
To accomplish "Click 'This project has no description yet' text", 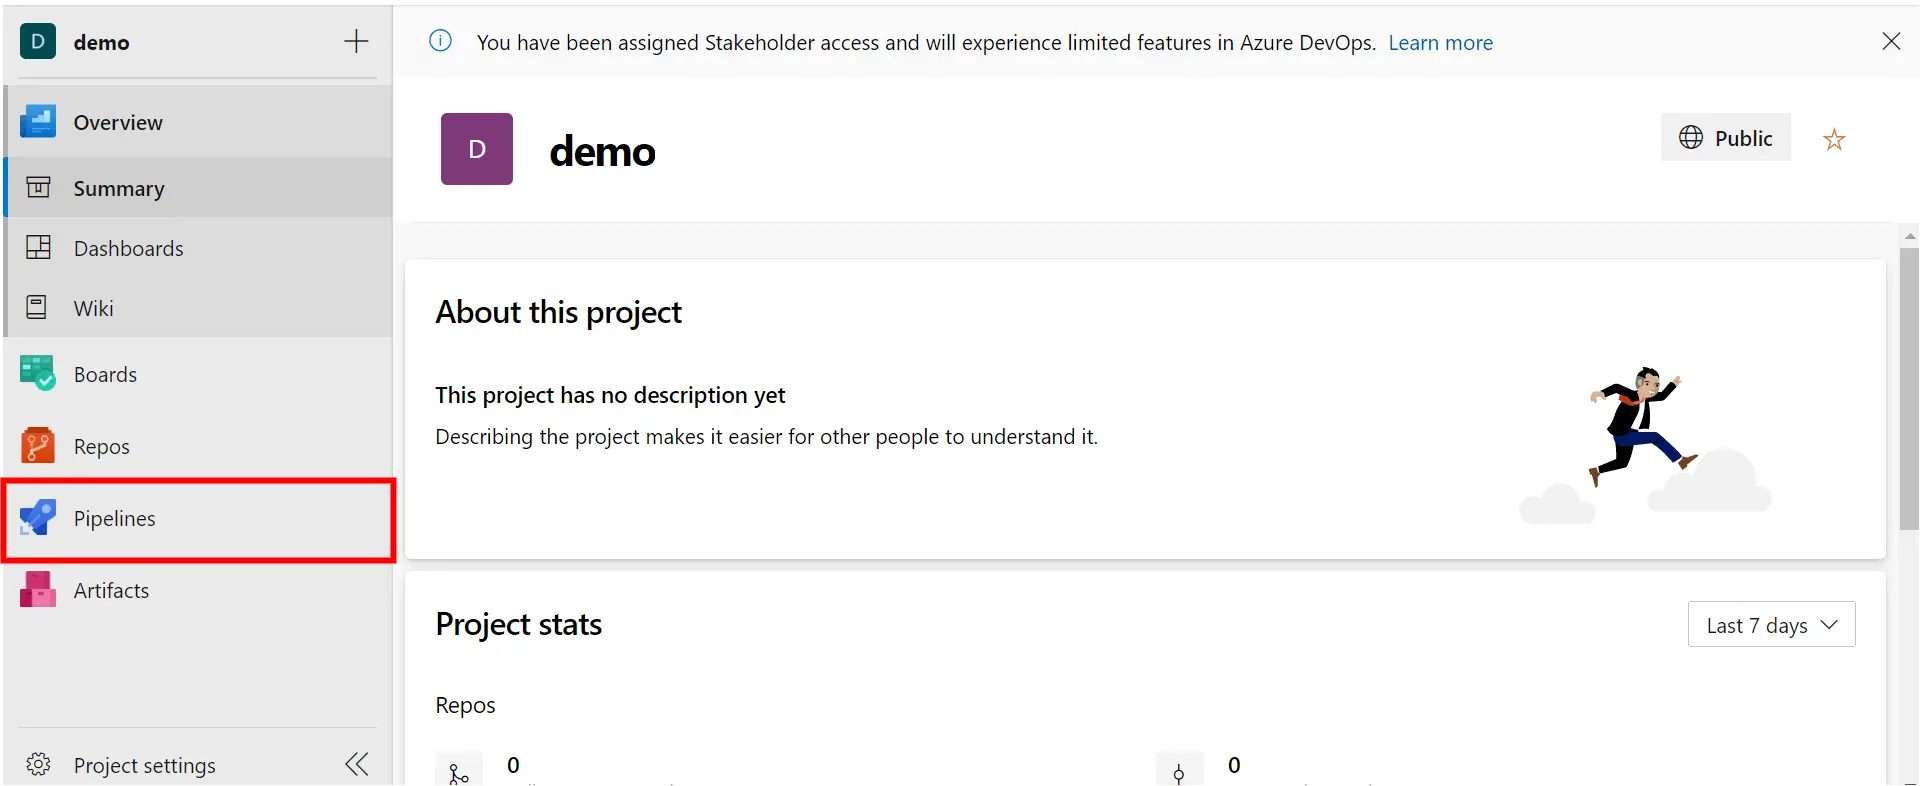I will tap(610, 395).
